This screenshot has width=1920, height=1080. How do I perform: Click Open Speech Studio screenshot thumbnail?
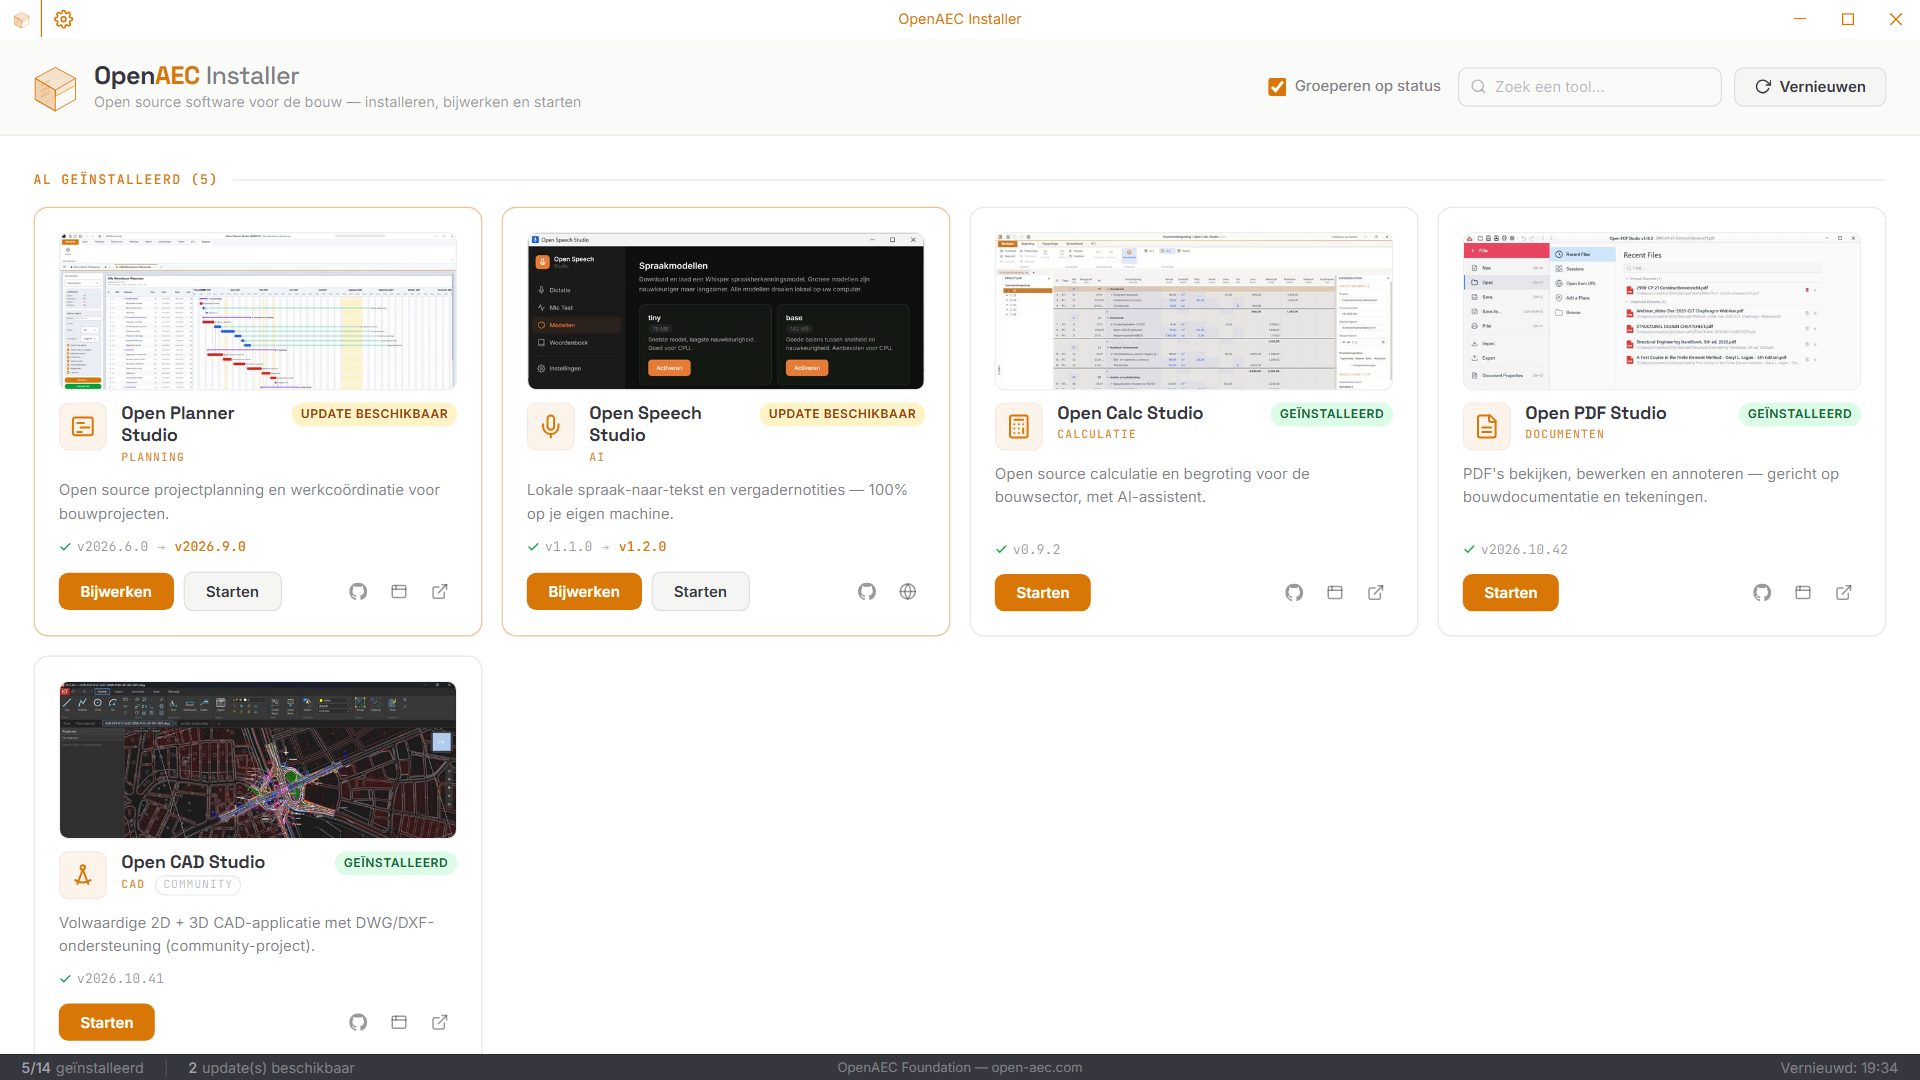click(x=726, y=311)
